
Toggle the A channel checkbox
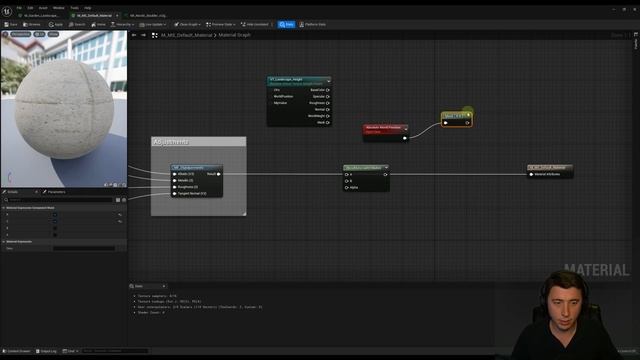pos(55,235)
